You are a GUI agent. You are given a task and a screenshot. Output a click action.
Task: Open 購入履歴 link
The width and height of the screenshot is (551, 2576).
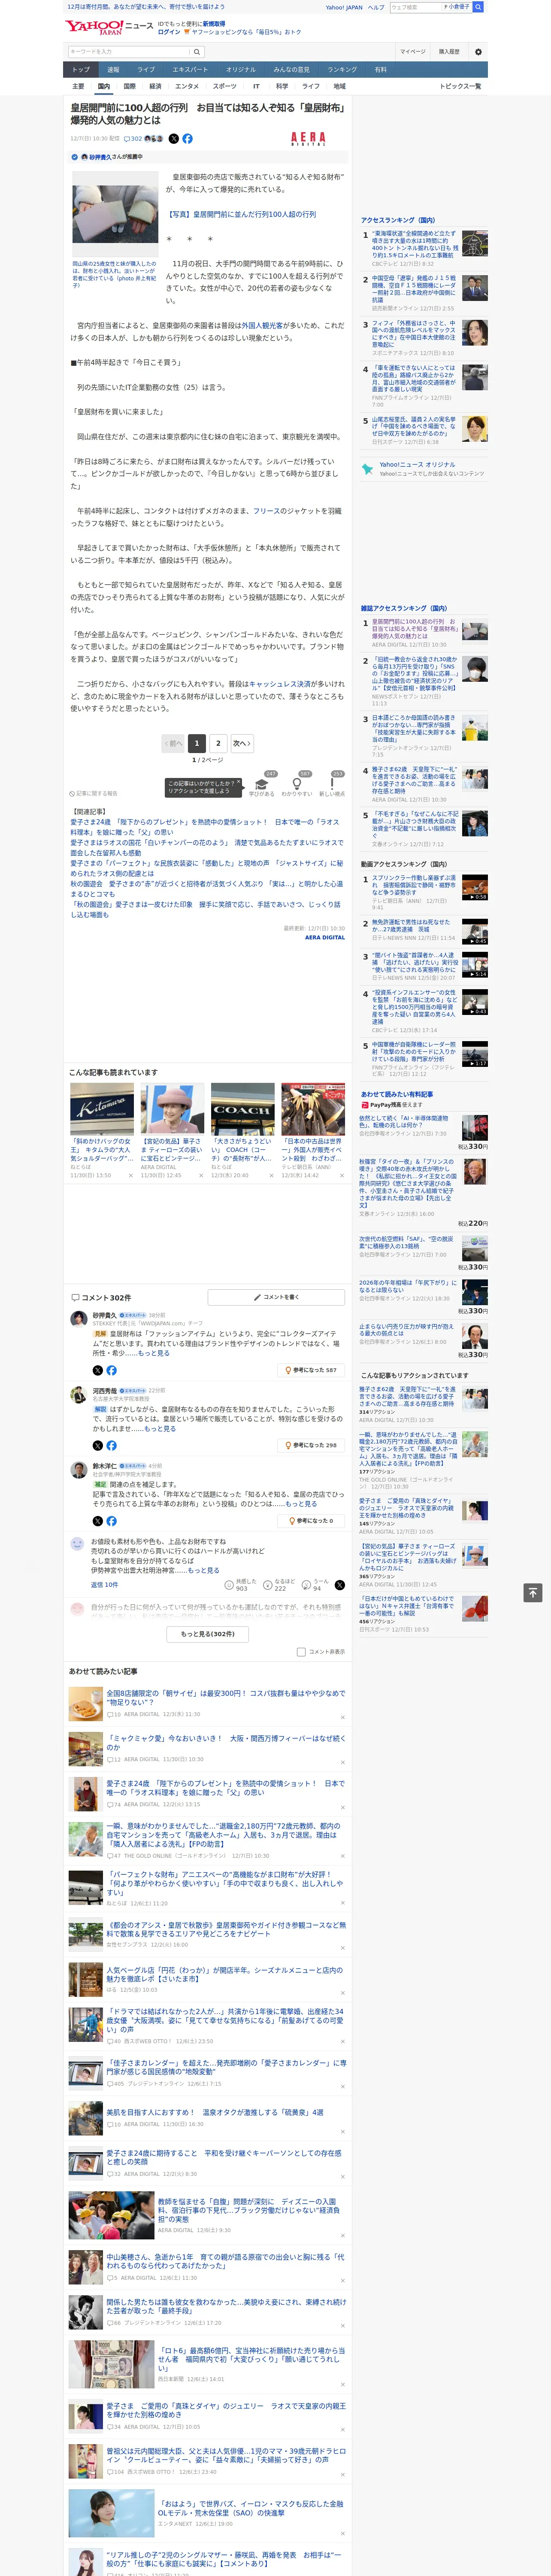[449, 52]
